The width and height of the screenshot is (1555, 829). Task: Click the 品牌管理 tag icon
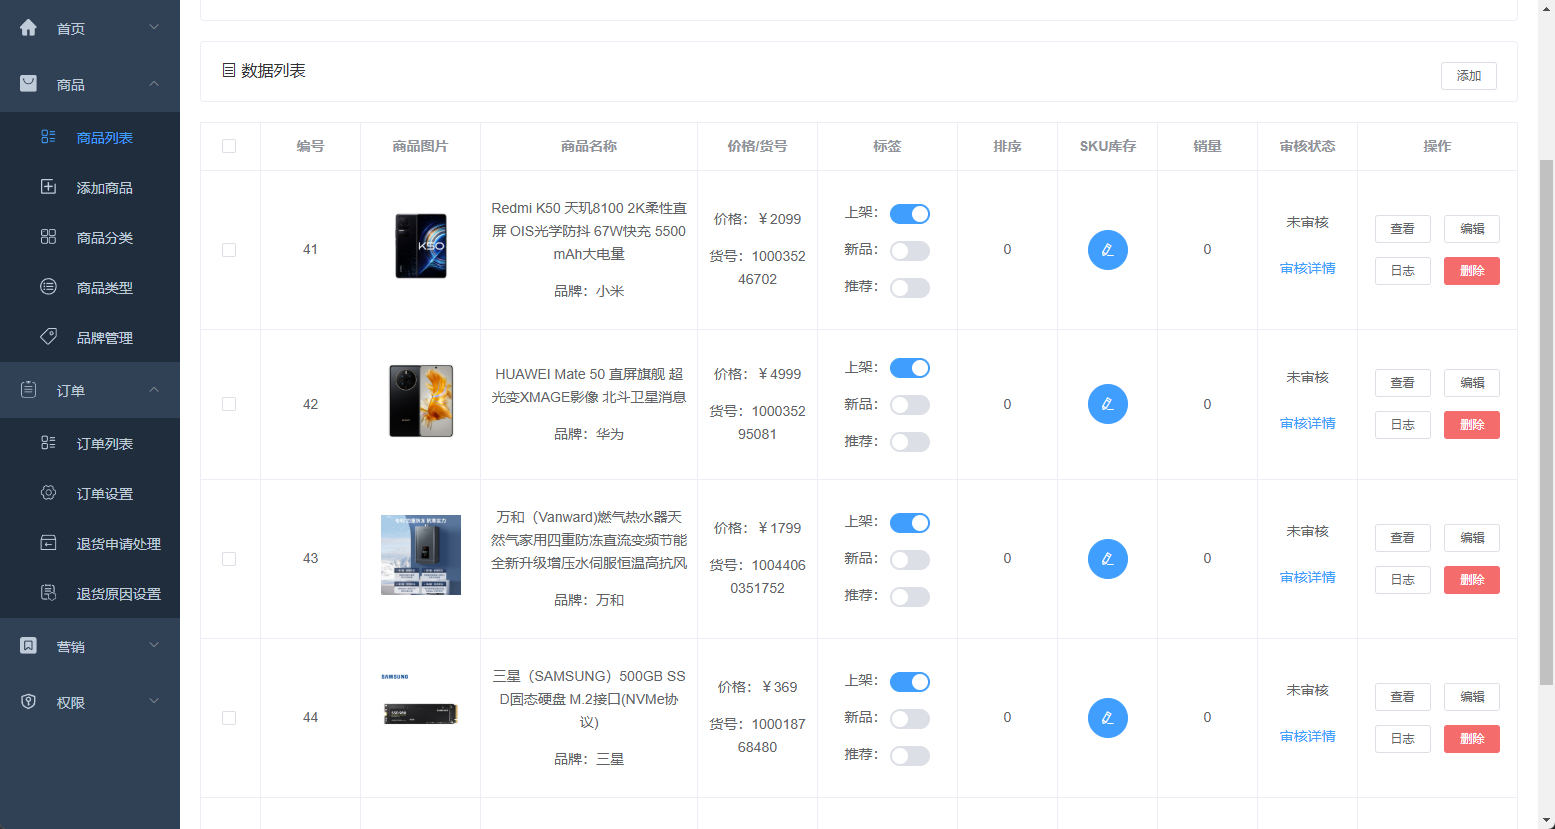point(48,337)
